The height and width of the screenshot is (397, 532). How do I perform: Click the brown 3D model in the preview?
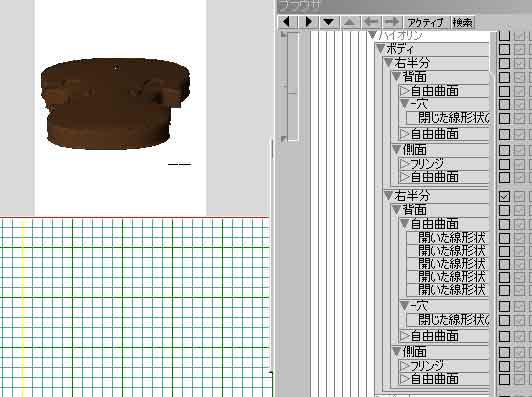click(115, 103)
